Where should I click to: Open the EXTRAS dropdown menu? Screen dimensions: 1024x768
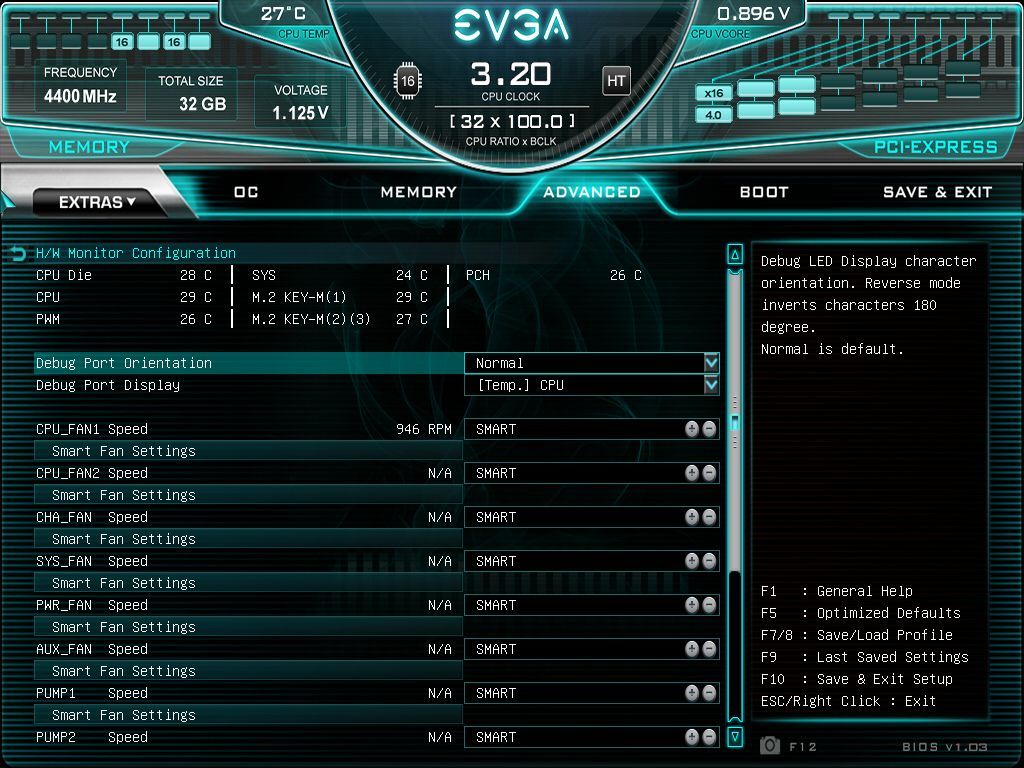tap(97, 202)
